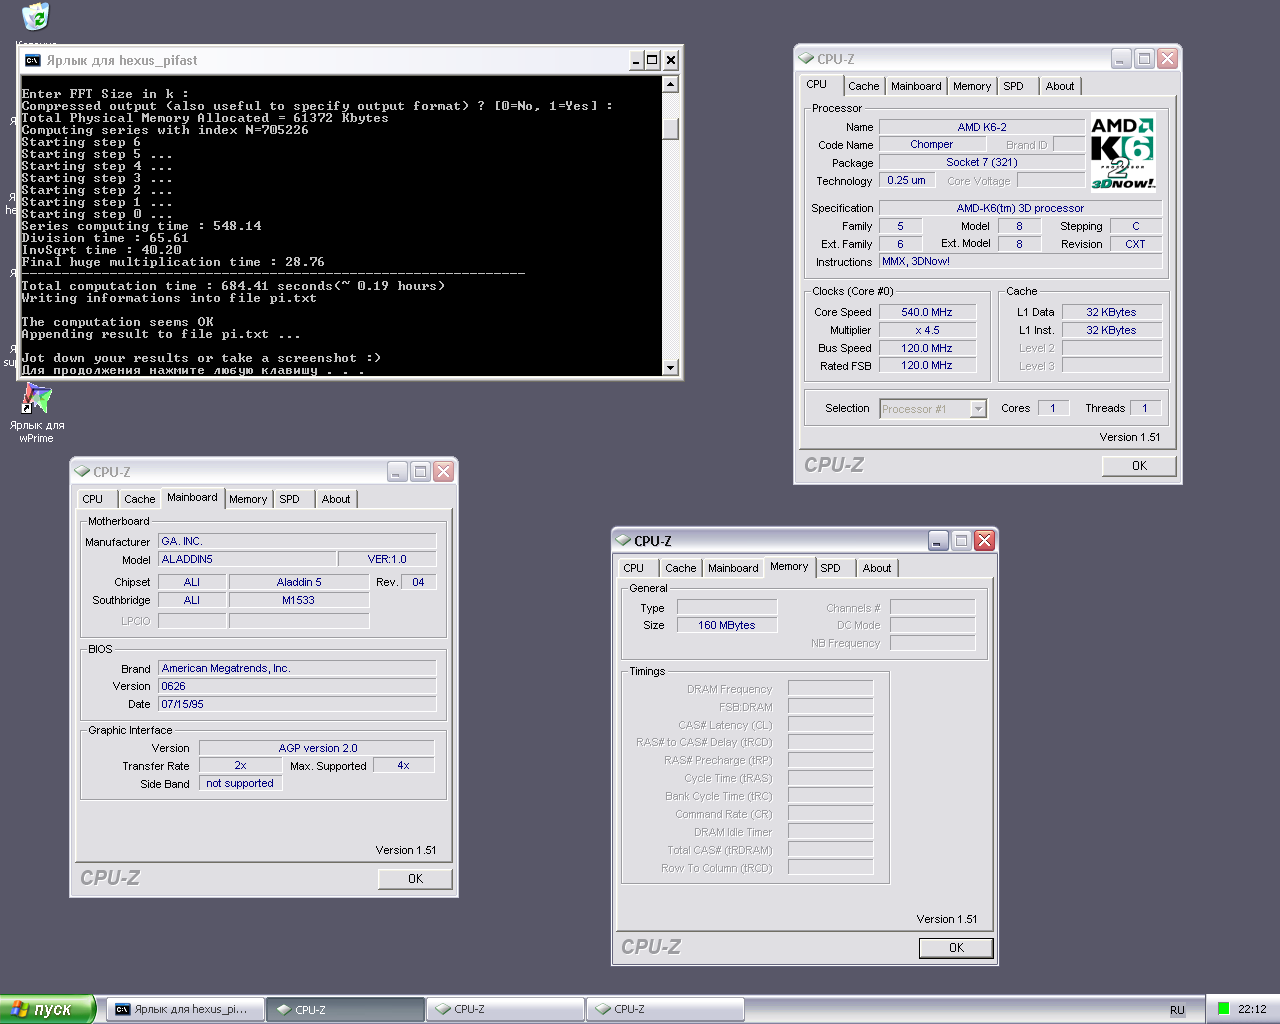Screen dimensions: 1280x1024
Task: Click the American Megatrends BIOS brand
Action: 297,668
